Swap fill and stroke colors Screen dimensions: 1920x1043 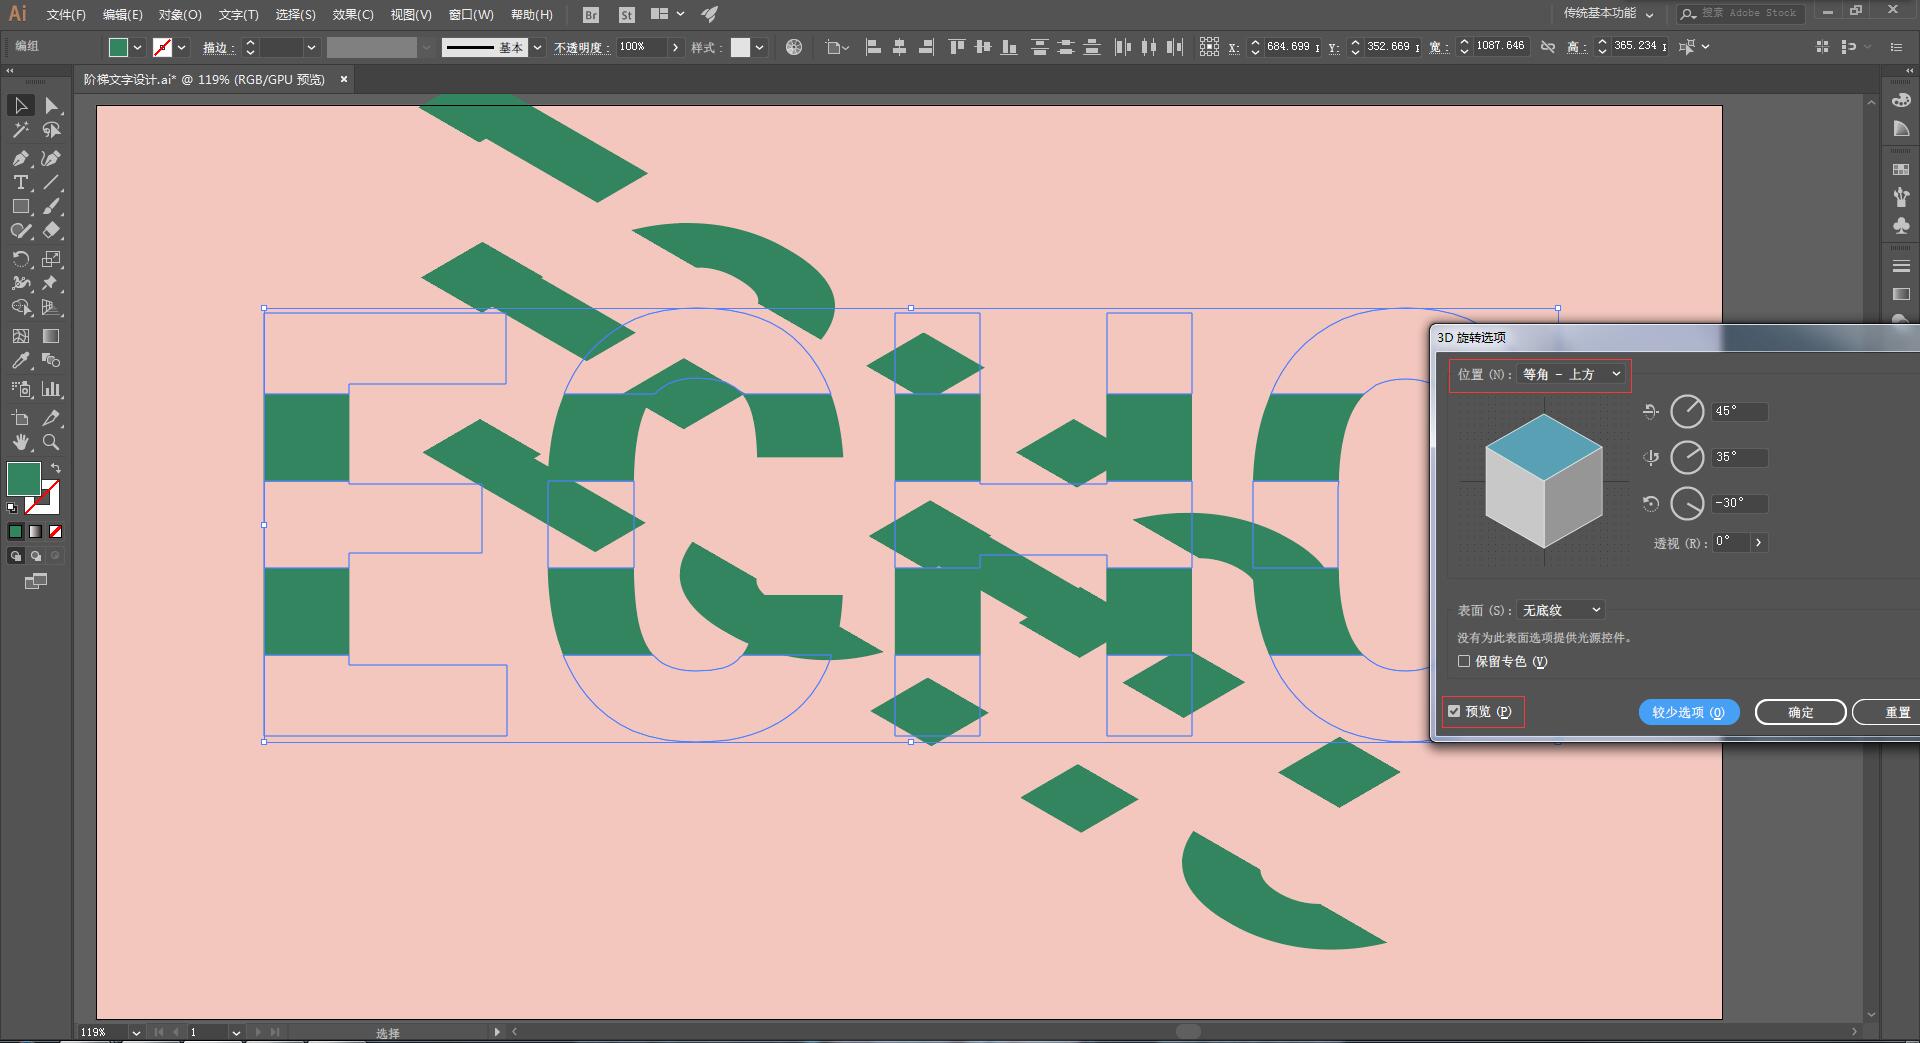tap(56, 468)
